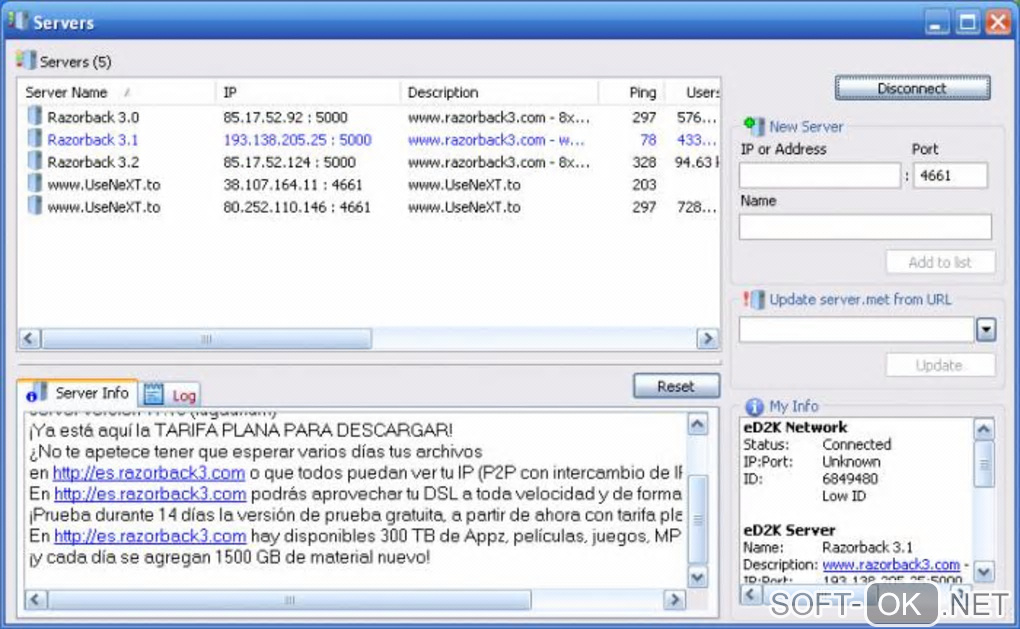This screenshot has height=629, width=1020.
Task: Click My Info horizontal scroll left arrow
Action: [x=751, y=594]
